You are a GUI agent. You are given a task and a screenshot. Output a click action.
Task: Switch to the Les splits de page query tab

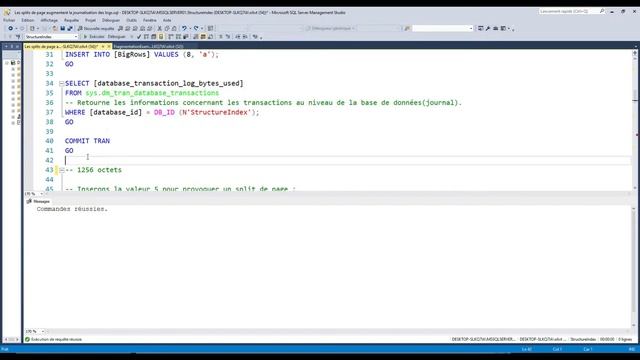coord(61,47)
